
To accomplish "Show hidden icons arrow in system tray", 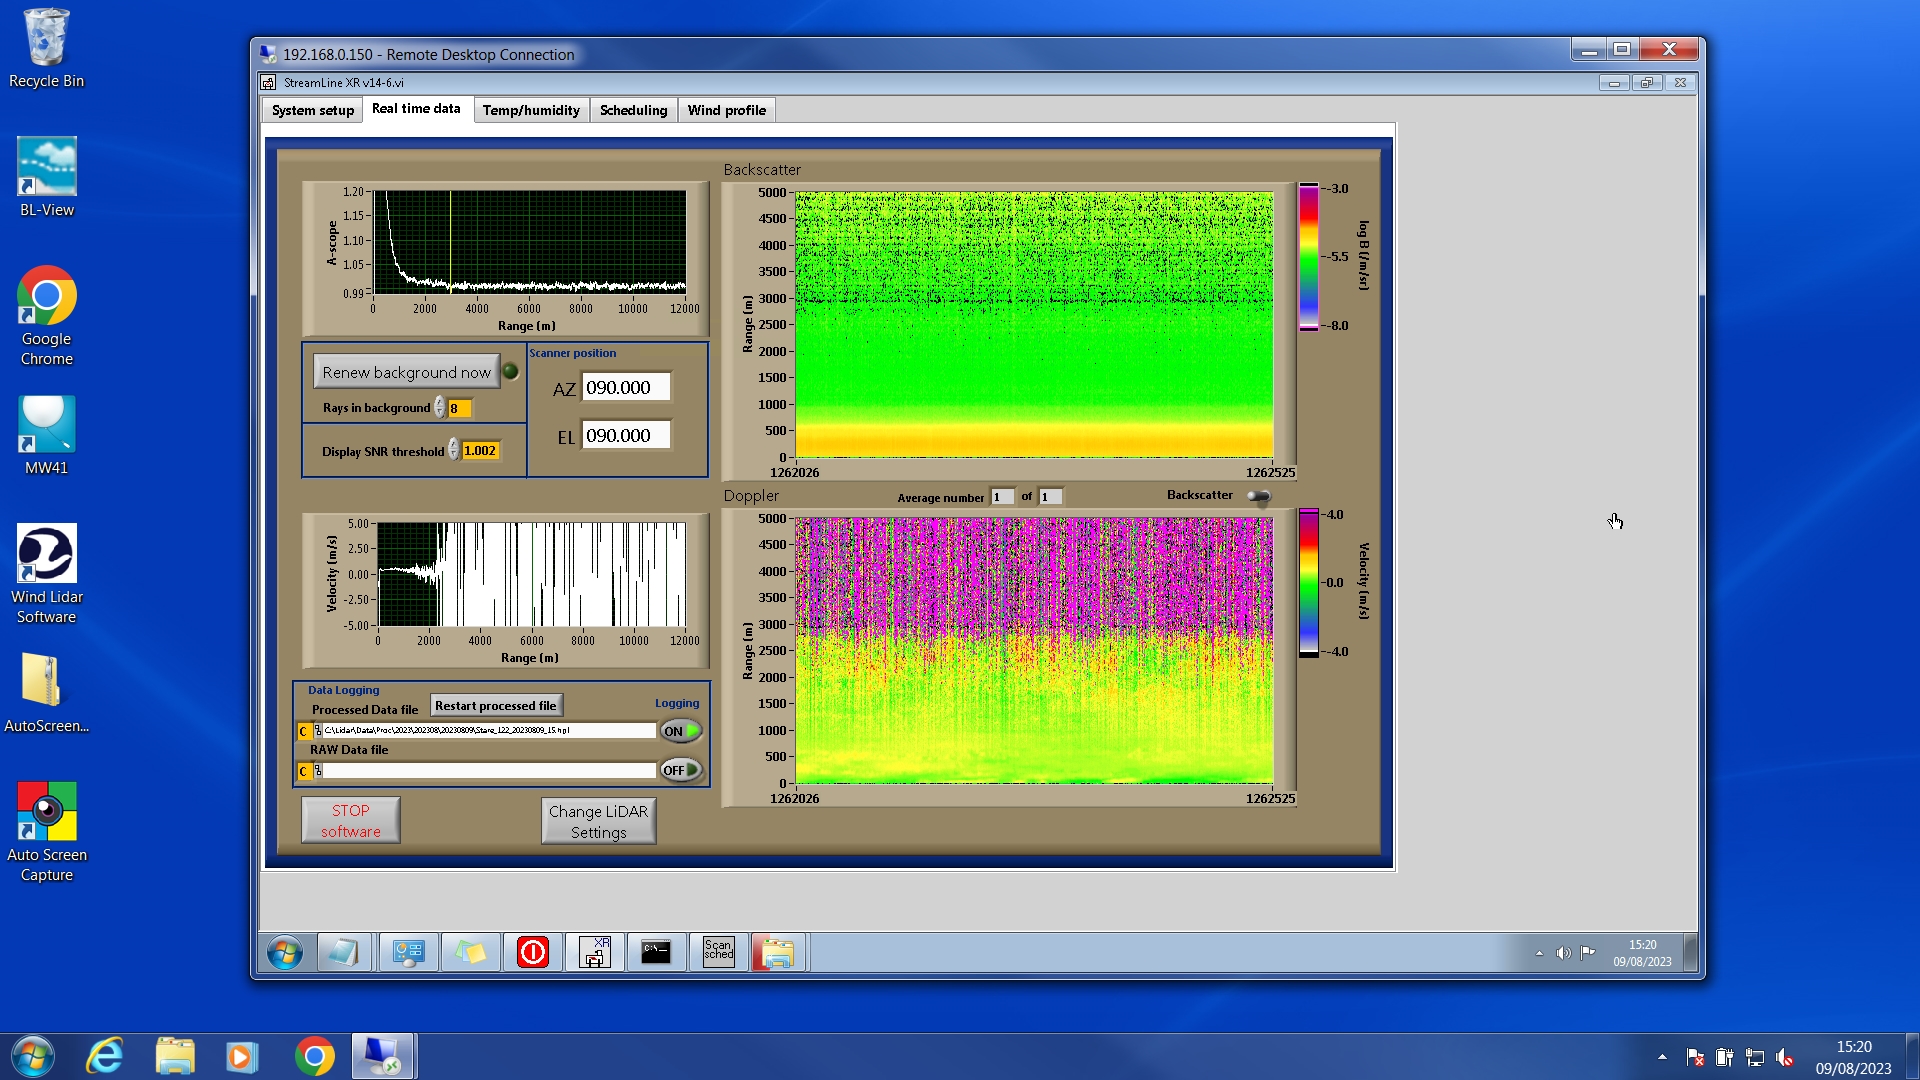I will [x=1662, y=1057].
